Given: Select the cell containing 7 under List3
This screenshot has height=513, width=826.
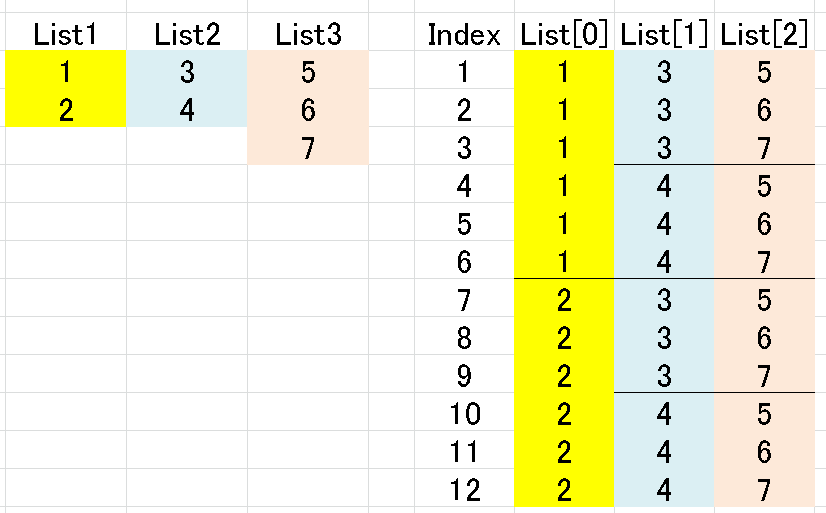Looking at the screenshot, I should [308, 146].
